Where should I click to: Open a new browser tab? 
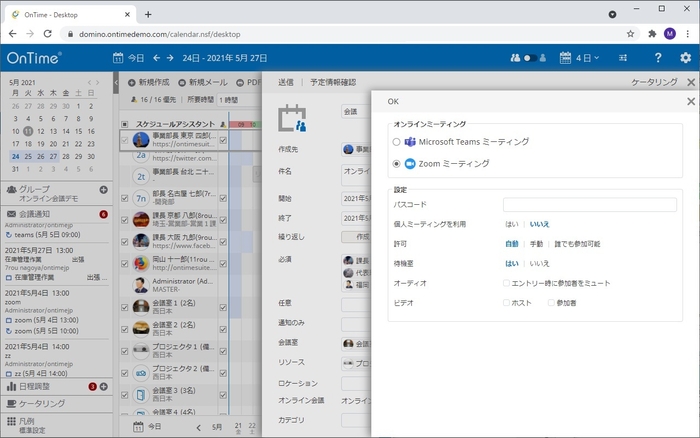[148, 15]
